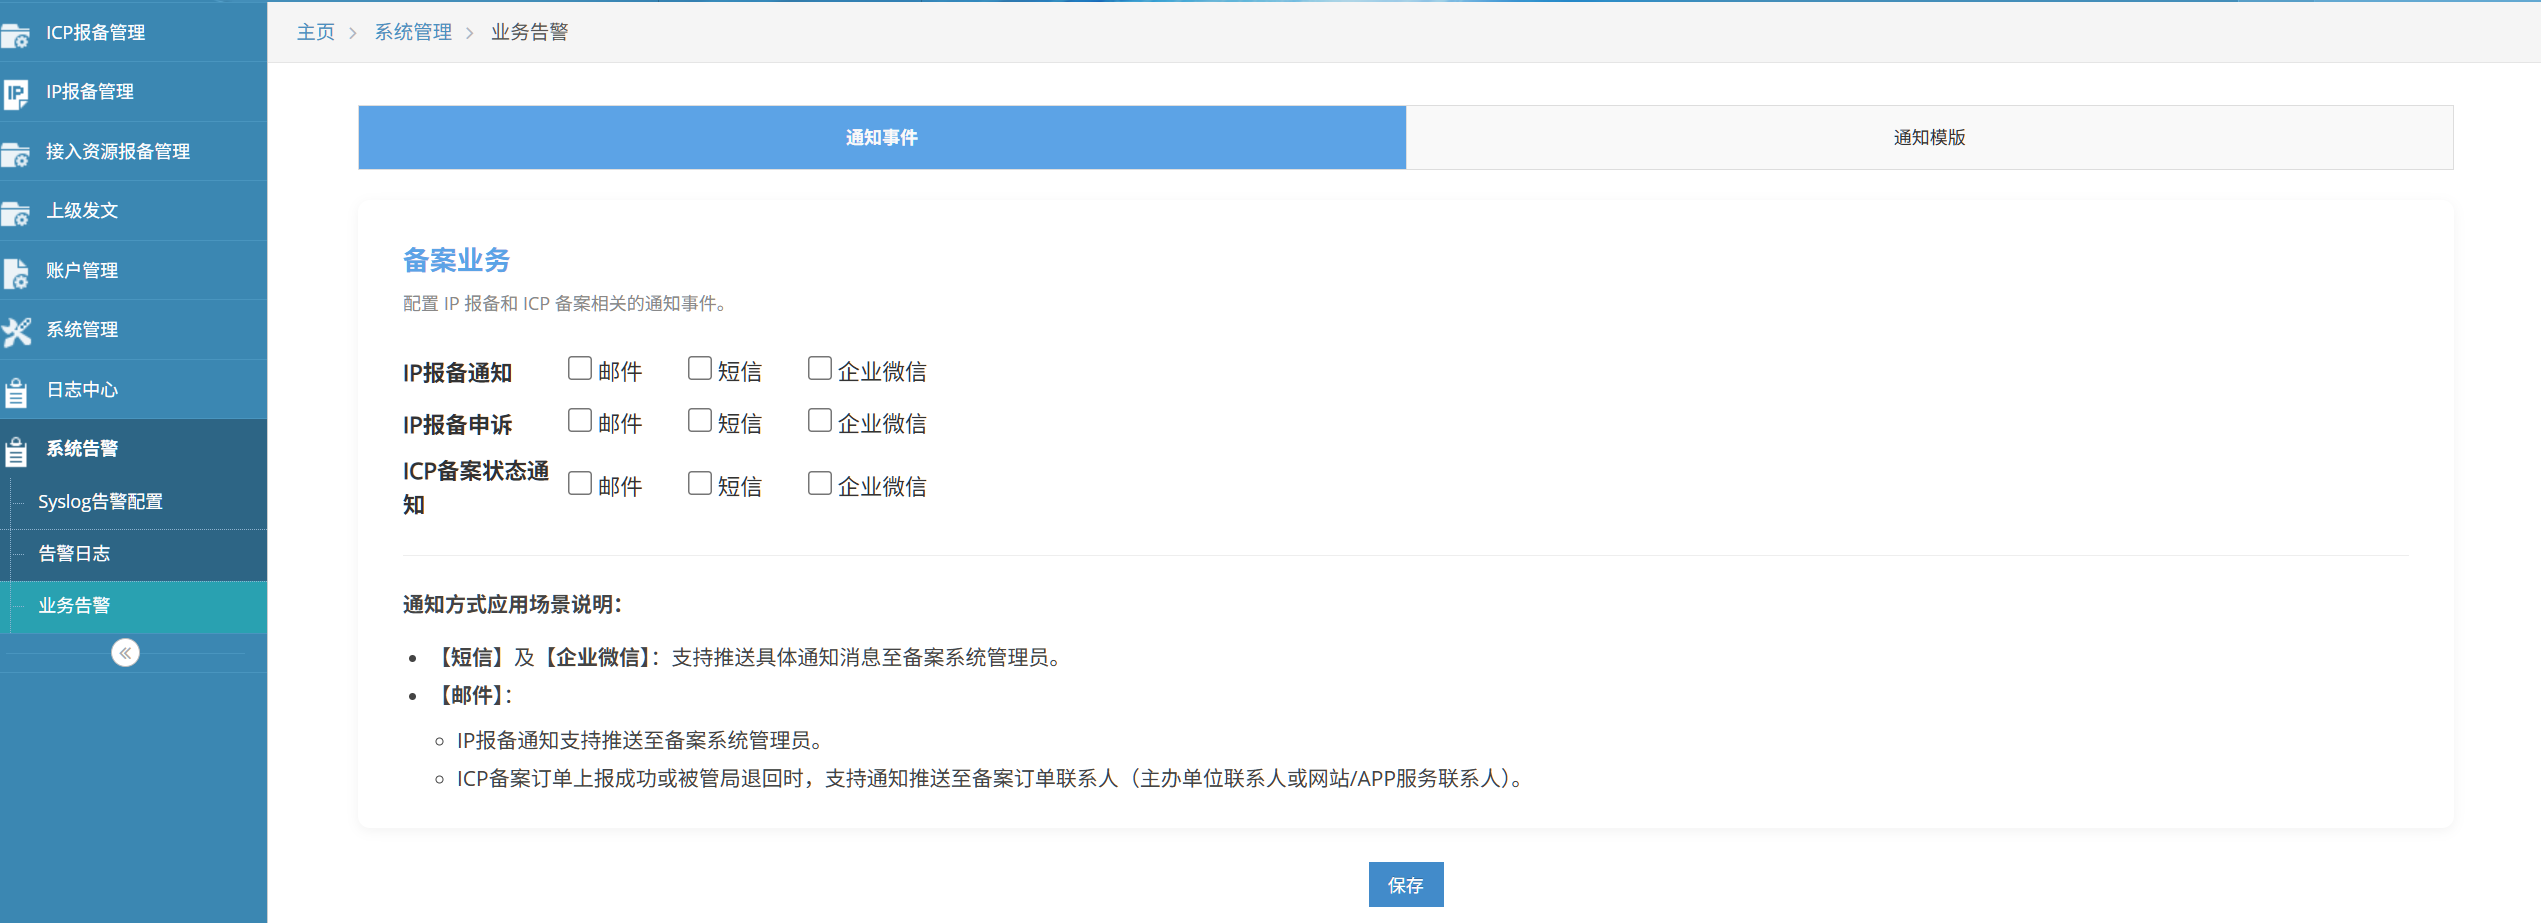Click the 系统管理 wrench icon
This screenshot has height=923, width=2541.
point(16,332)
